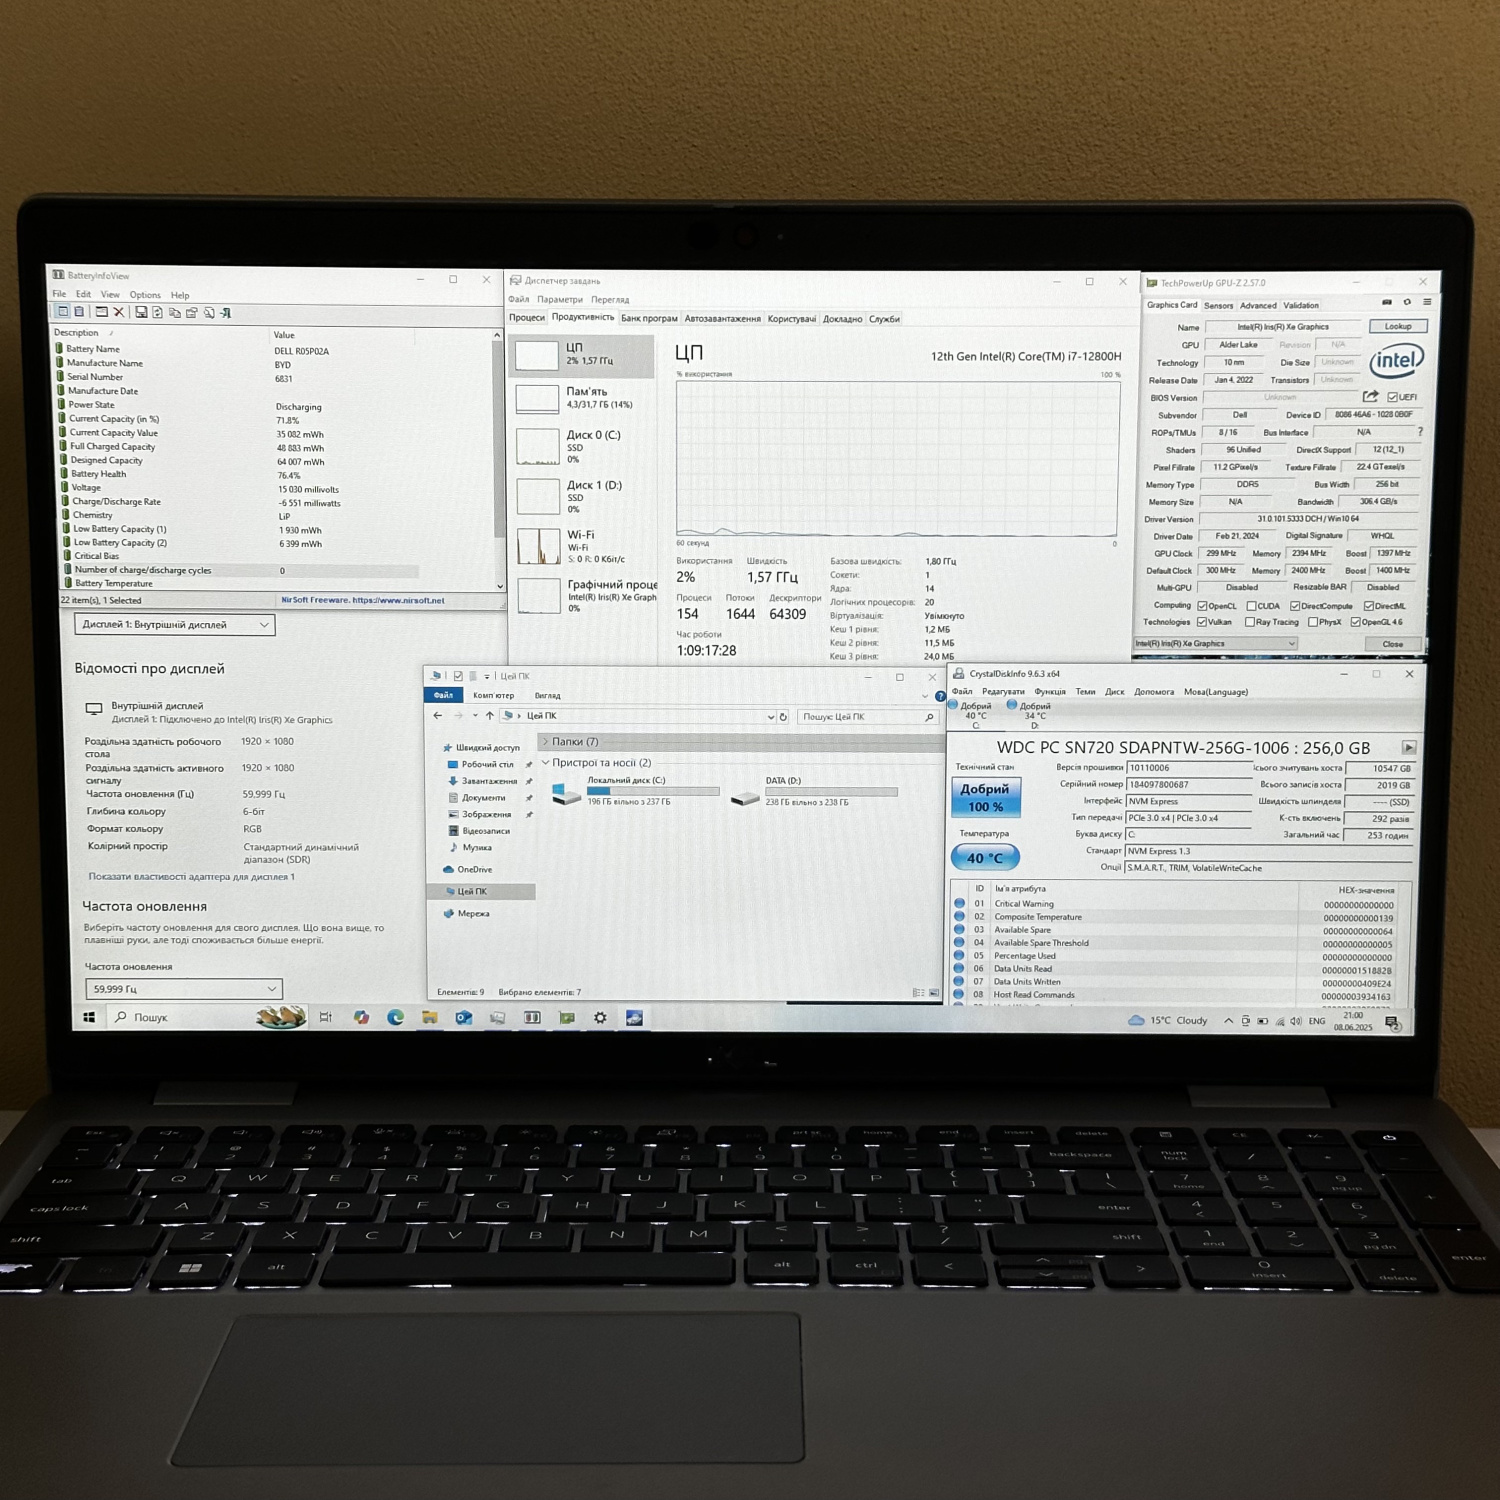Image resolution: width=1500 pixels, height=1500 pixels.
Task: Click the 40 °C temperature button in CrystalDiskInfo
Action: (985, 857)
